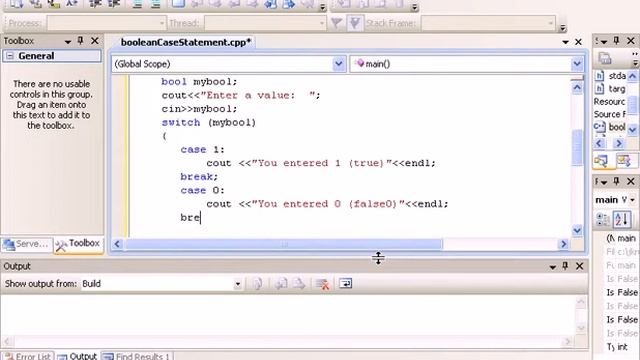Click the 'int' type value in Properties
Screen dimensions: 640x360
[x=622, y=347]
